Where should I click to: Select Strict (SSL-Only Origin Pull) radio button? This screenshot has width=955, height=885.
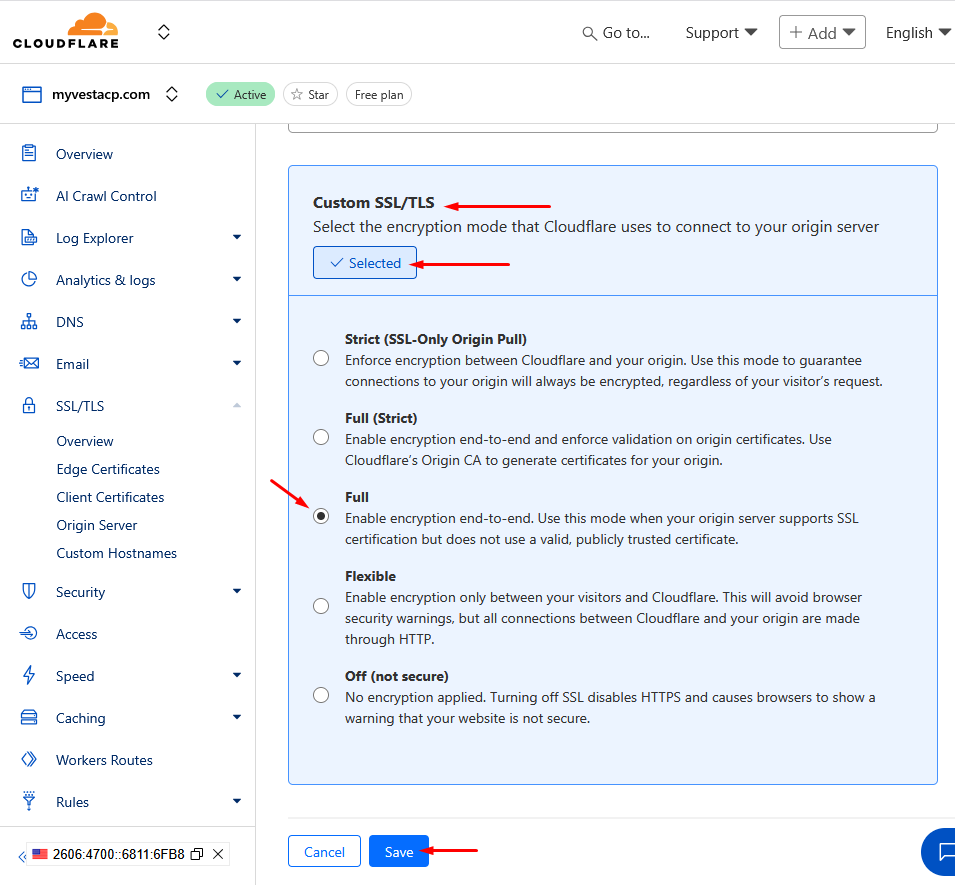pyautogui.click(x=321, y=358)
